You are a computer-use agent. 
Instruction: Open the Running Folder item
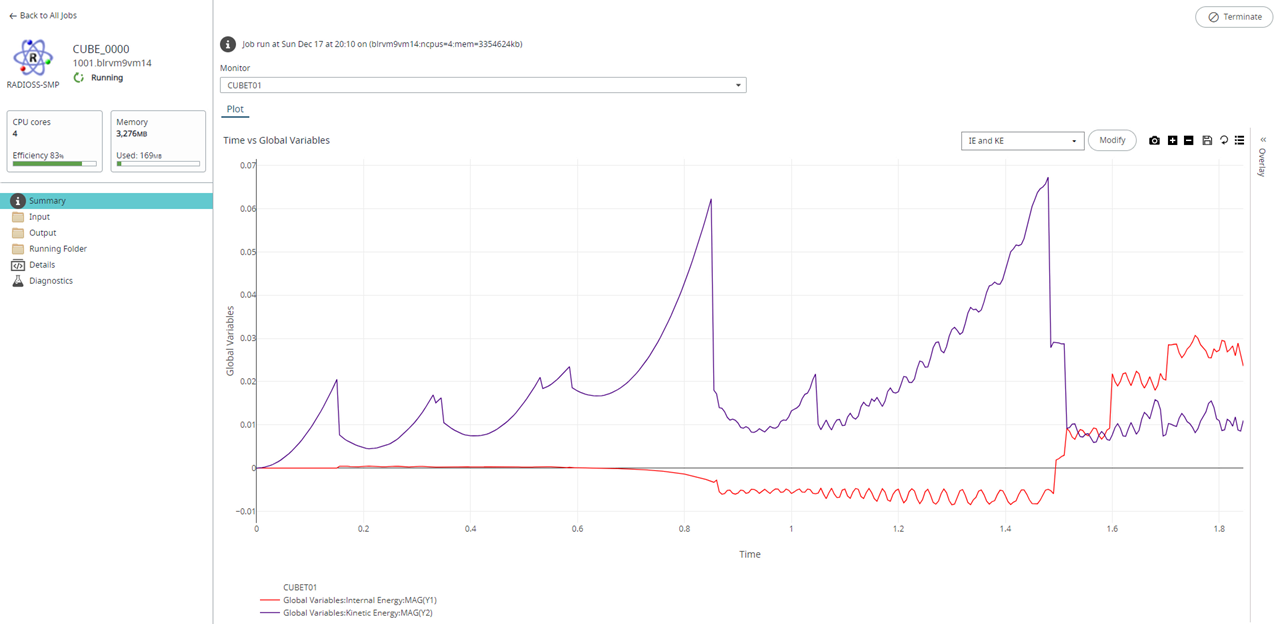pos(57,249)
